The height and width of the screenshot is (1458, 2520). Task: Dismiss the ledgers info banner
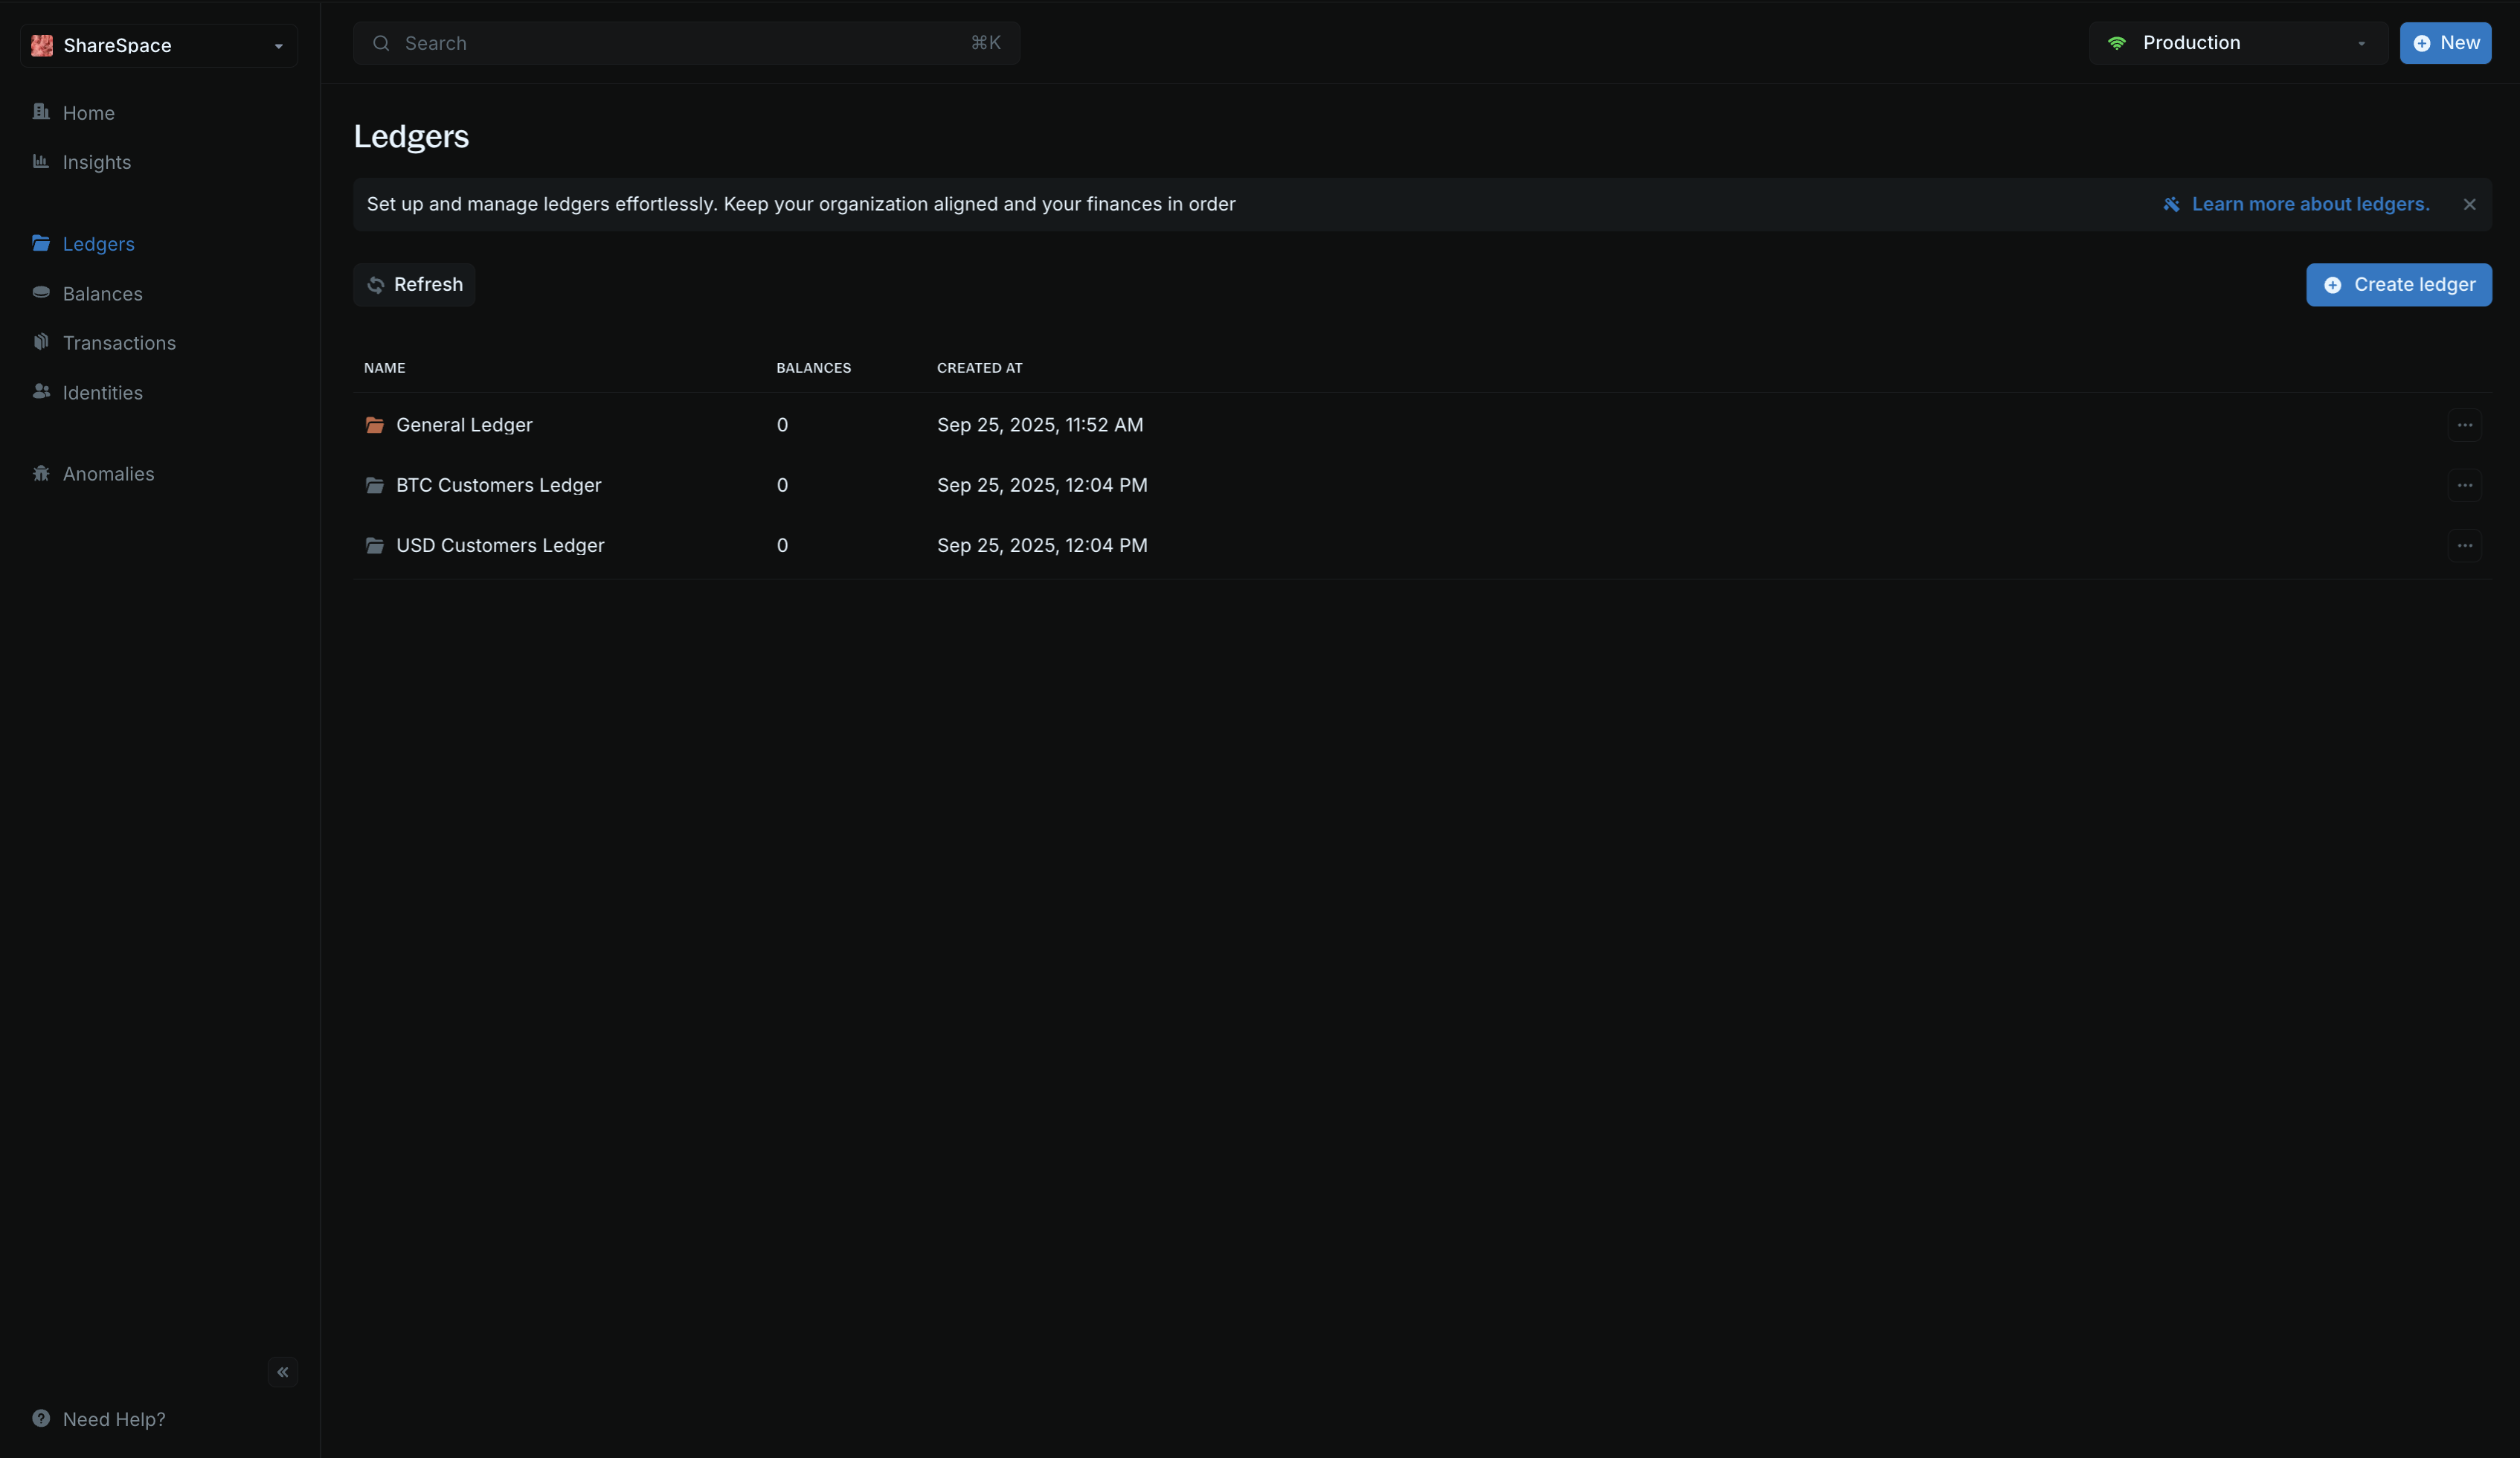click(2469, 204)
